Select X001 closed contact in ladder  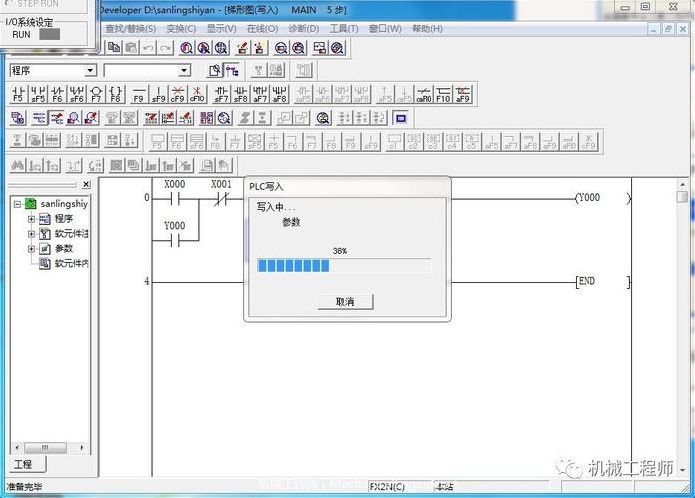click(x=221, y=199)
